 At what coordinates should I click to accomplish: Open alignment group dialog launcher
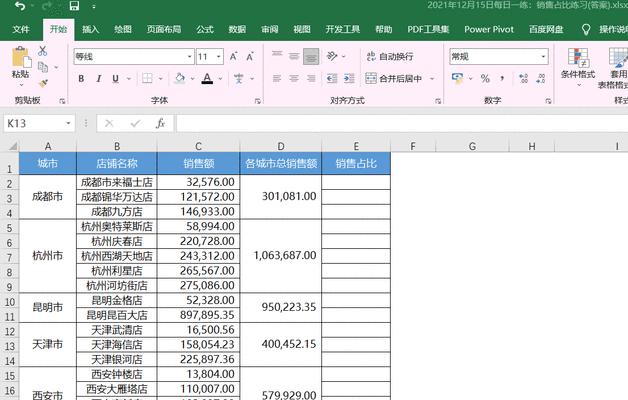pyautogui.click(x=438, y=101)
